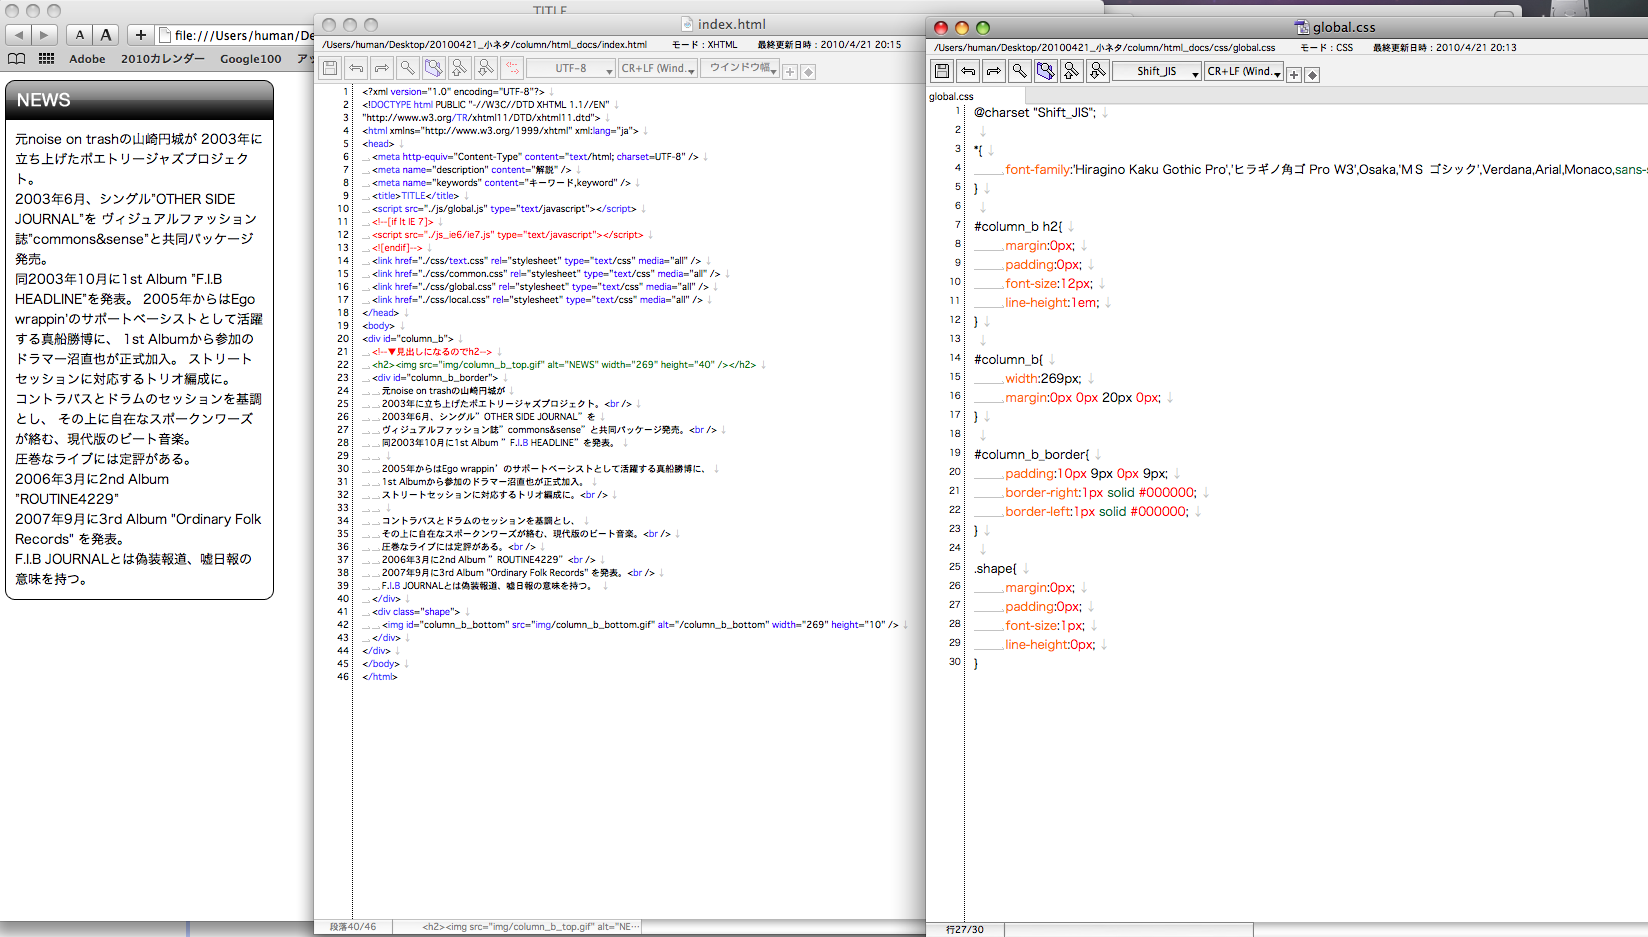Image resolution: width=1648 pixels, height=937 pixels.
Task: Click plus button in index.html toolbar
Action: click(x=790, y=72)
